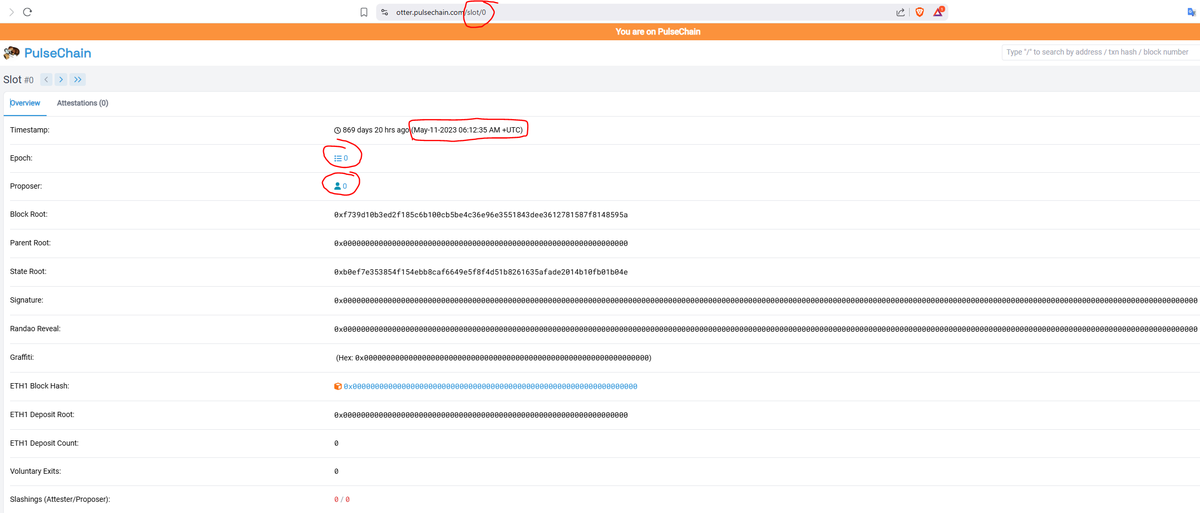Click the otter.pulsechain.com address bar URL
The width and height of the screenshot is (1200, 513).
440,12
